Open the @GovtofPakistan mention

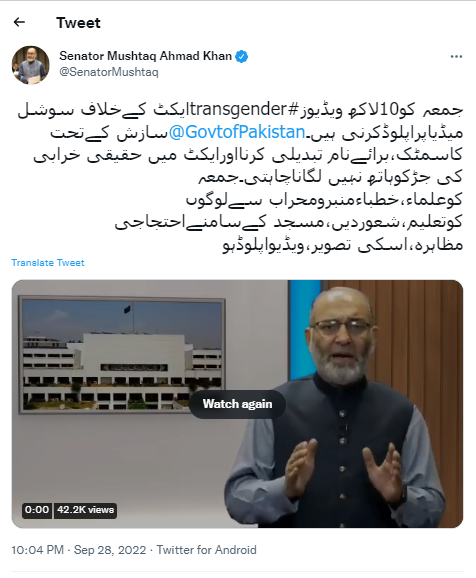coord(237,132)
